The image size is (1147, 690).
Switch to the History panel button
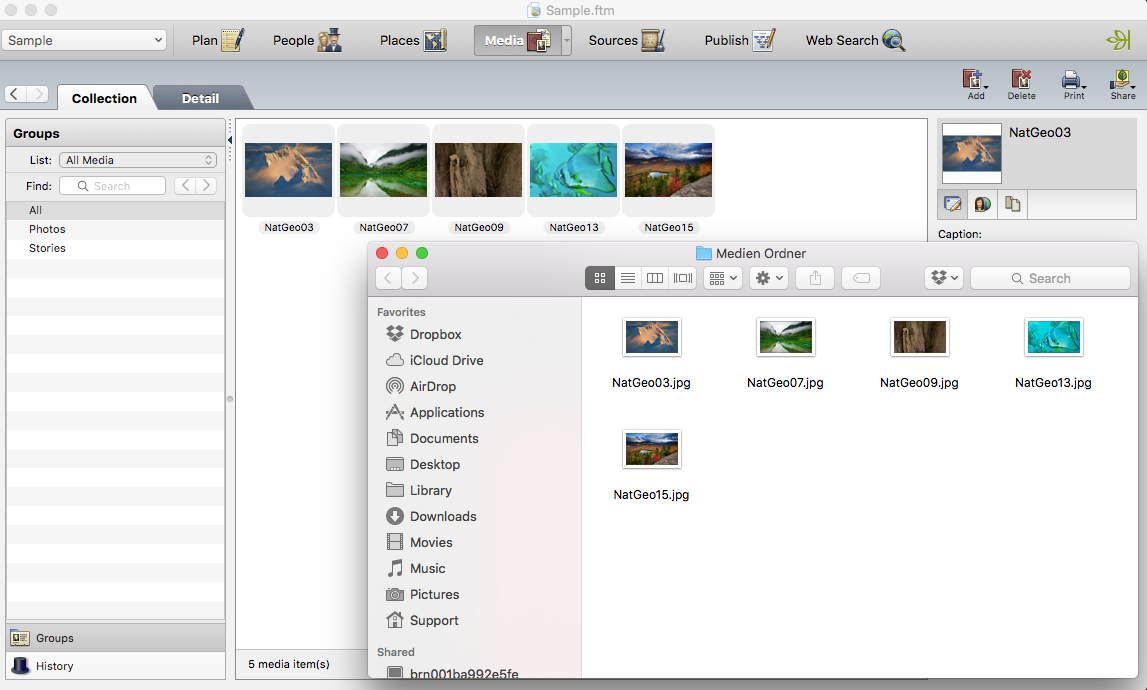(x=116, y=666)
